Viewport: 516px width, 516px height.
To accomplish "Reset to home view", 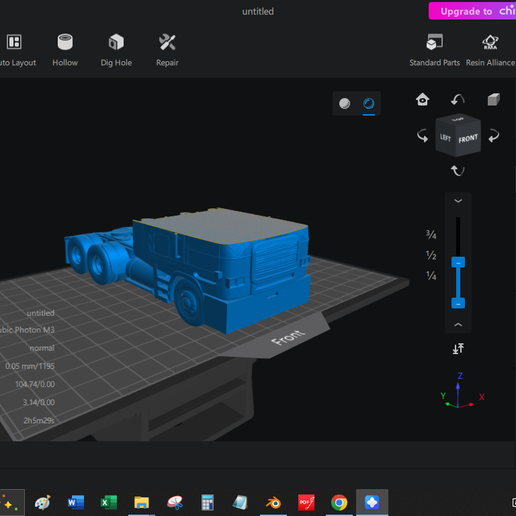I will [x=422, y=99].
